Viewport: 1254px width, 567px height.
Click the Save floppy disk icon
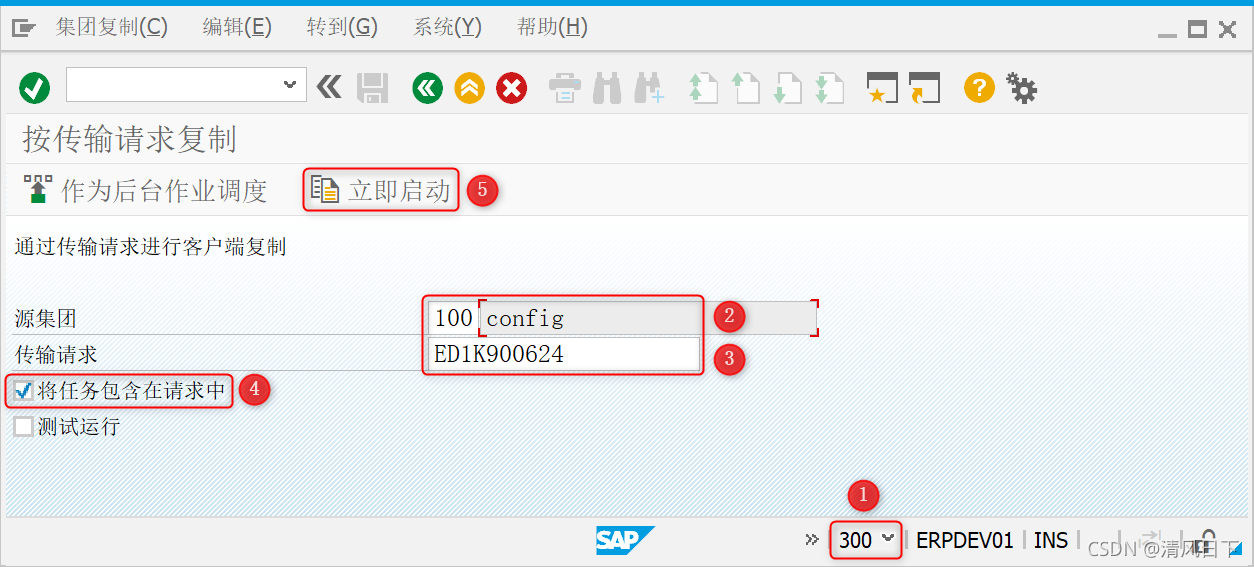pyautogui.click(x=372, y=88)
